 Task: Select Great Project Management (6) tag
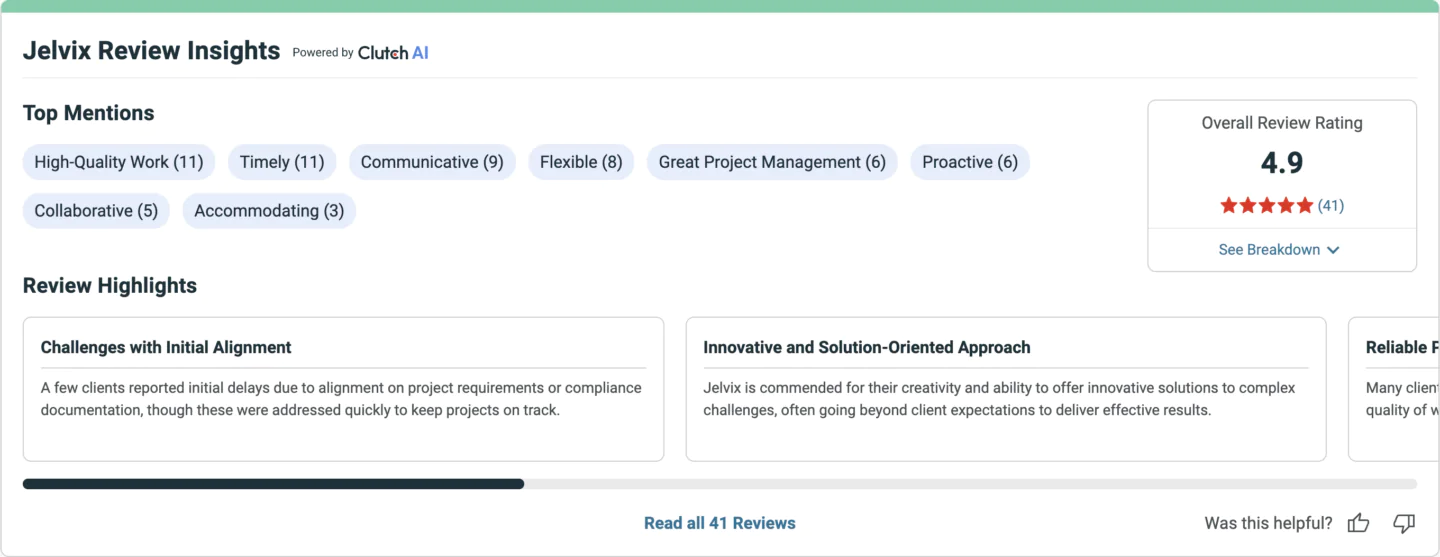point(772,162)
